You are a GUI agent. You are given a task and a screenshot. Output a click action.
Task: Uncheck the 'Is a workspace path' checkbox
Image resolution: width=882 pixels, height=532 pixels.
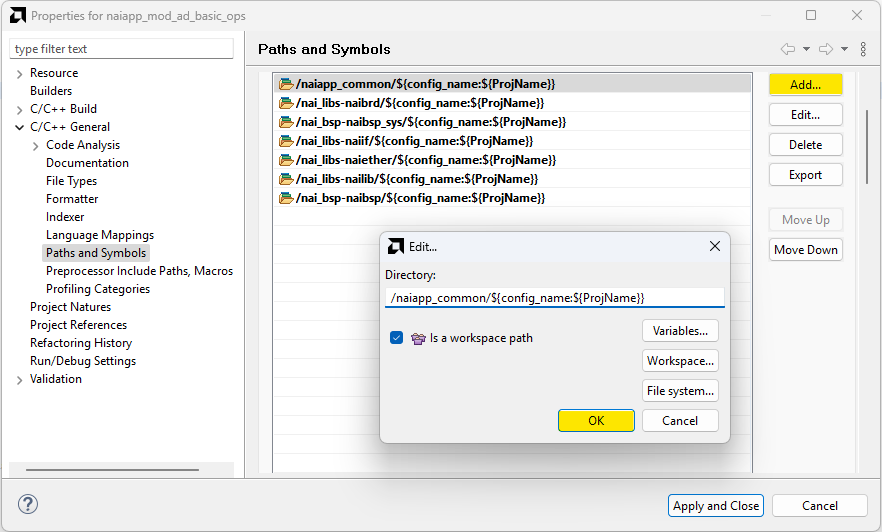pyautogui.click(x=397, y=338)
